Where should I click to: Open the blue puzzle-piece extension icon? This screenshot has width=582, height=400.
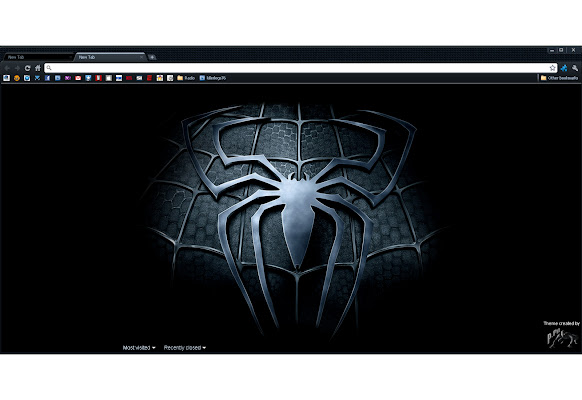[x=564, y=68]
